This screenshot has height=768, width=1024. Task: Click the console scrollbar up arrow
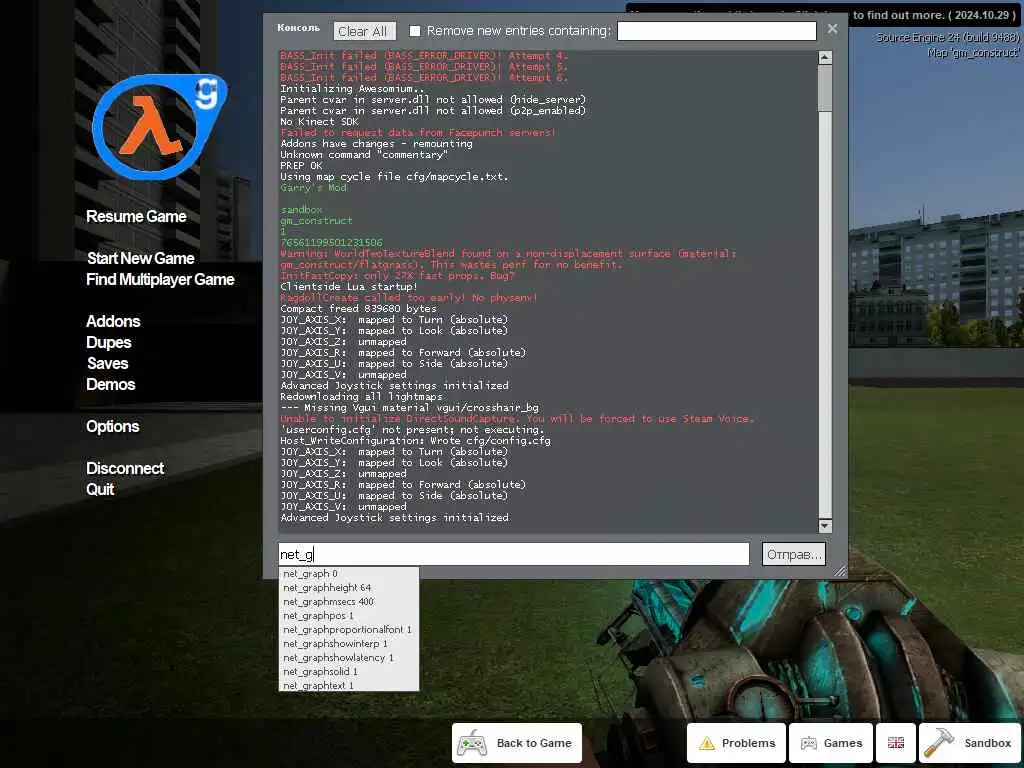click(x=825, y=57)
